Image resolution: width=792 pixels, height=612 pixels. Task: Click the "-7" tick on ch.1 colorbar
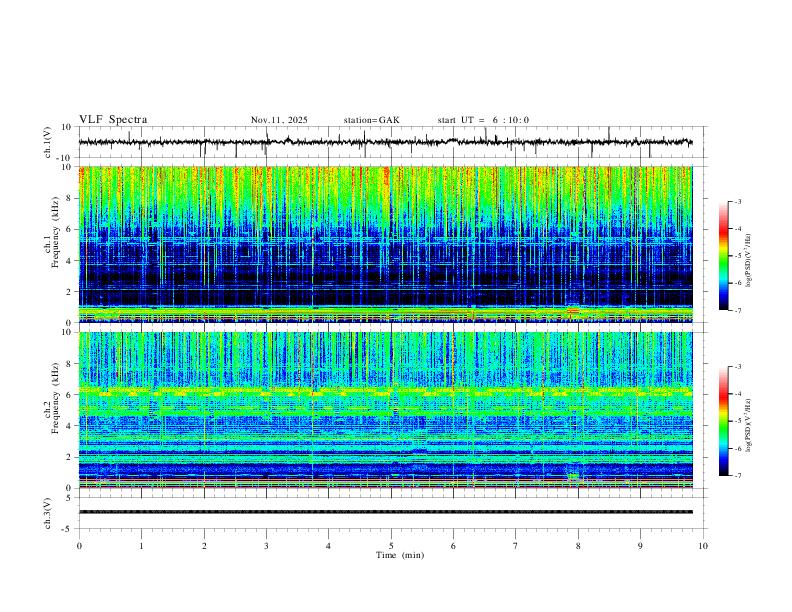pyautogui.click(x=738, y=310)
